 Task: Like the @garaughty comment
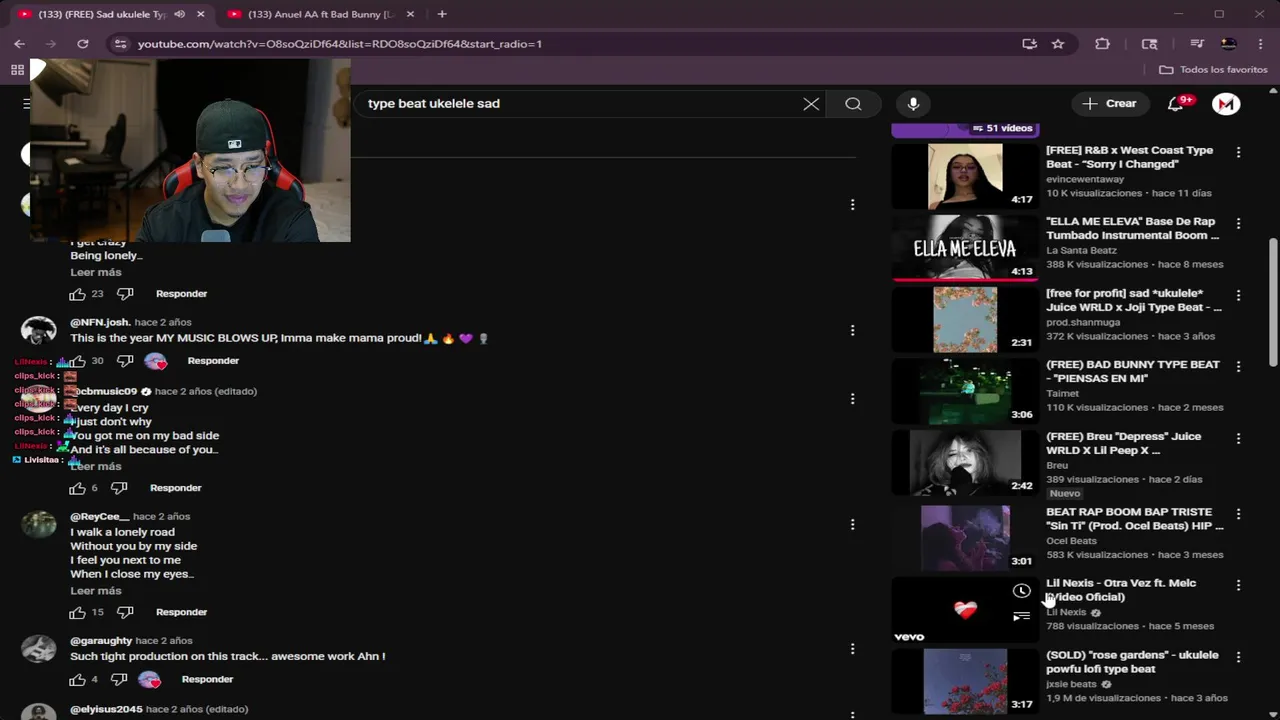pyautogui.click(x=77, y=679)
